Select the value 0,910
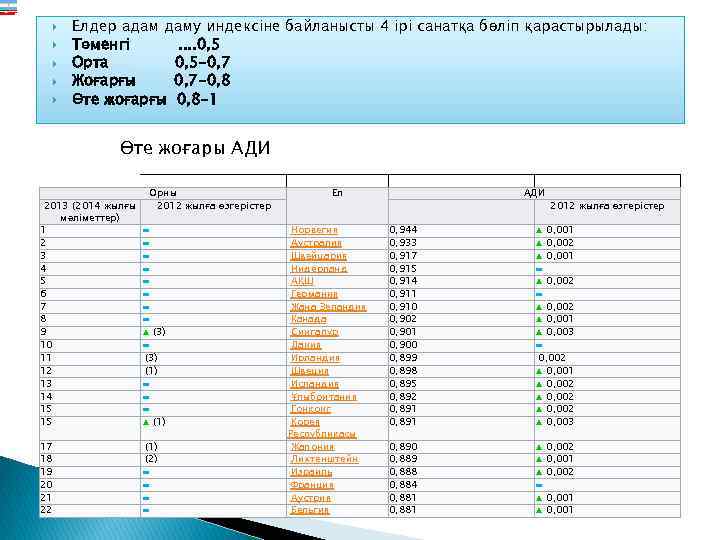The image size is (720, 540). click(x=403, y=306)
